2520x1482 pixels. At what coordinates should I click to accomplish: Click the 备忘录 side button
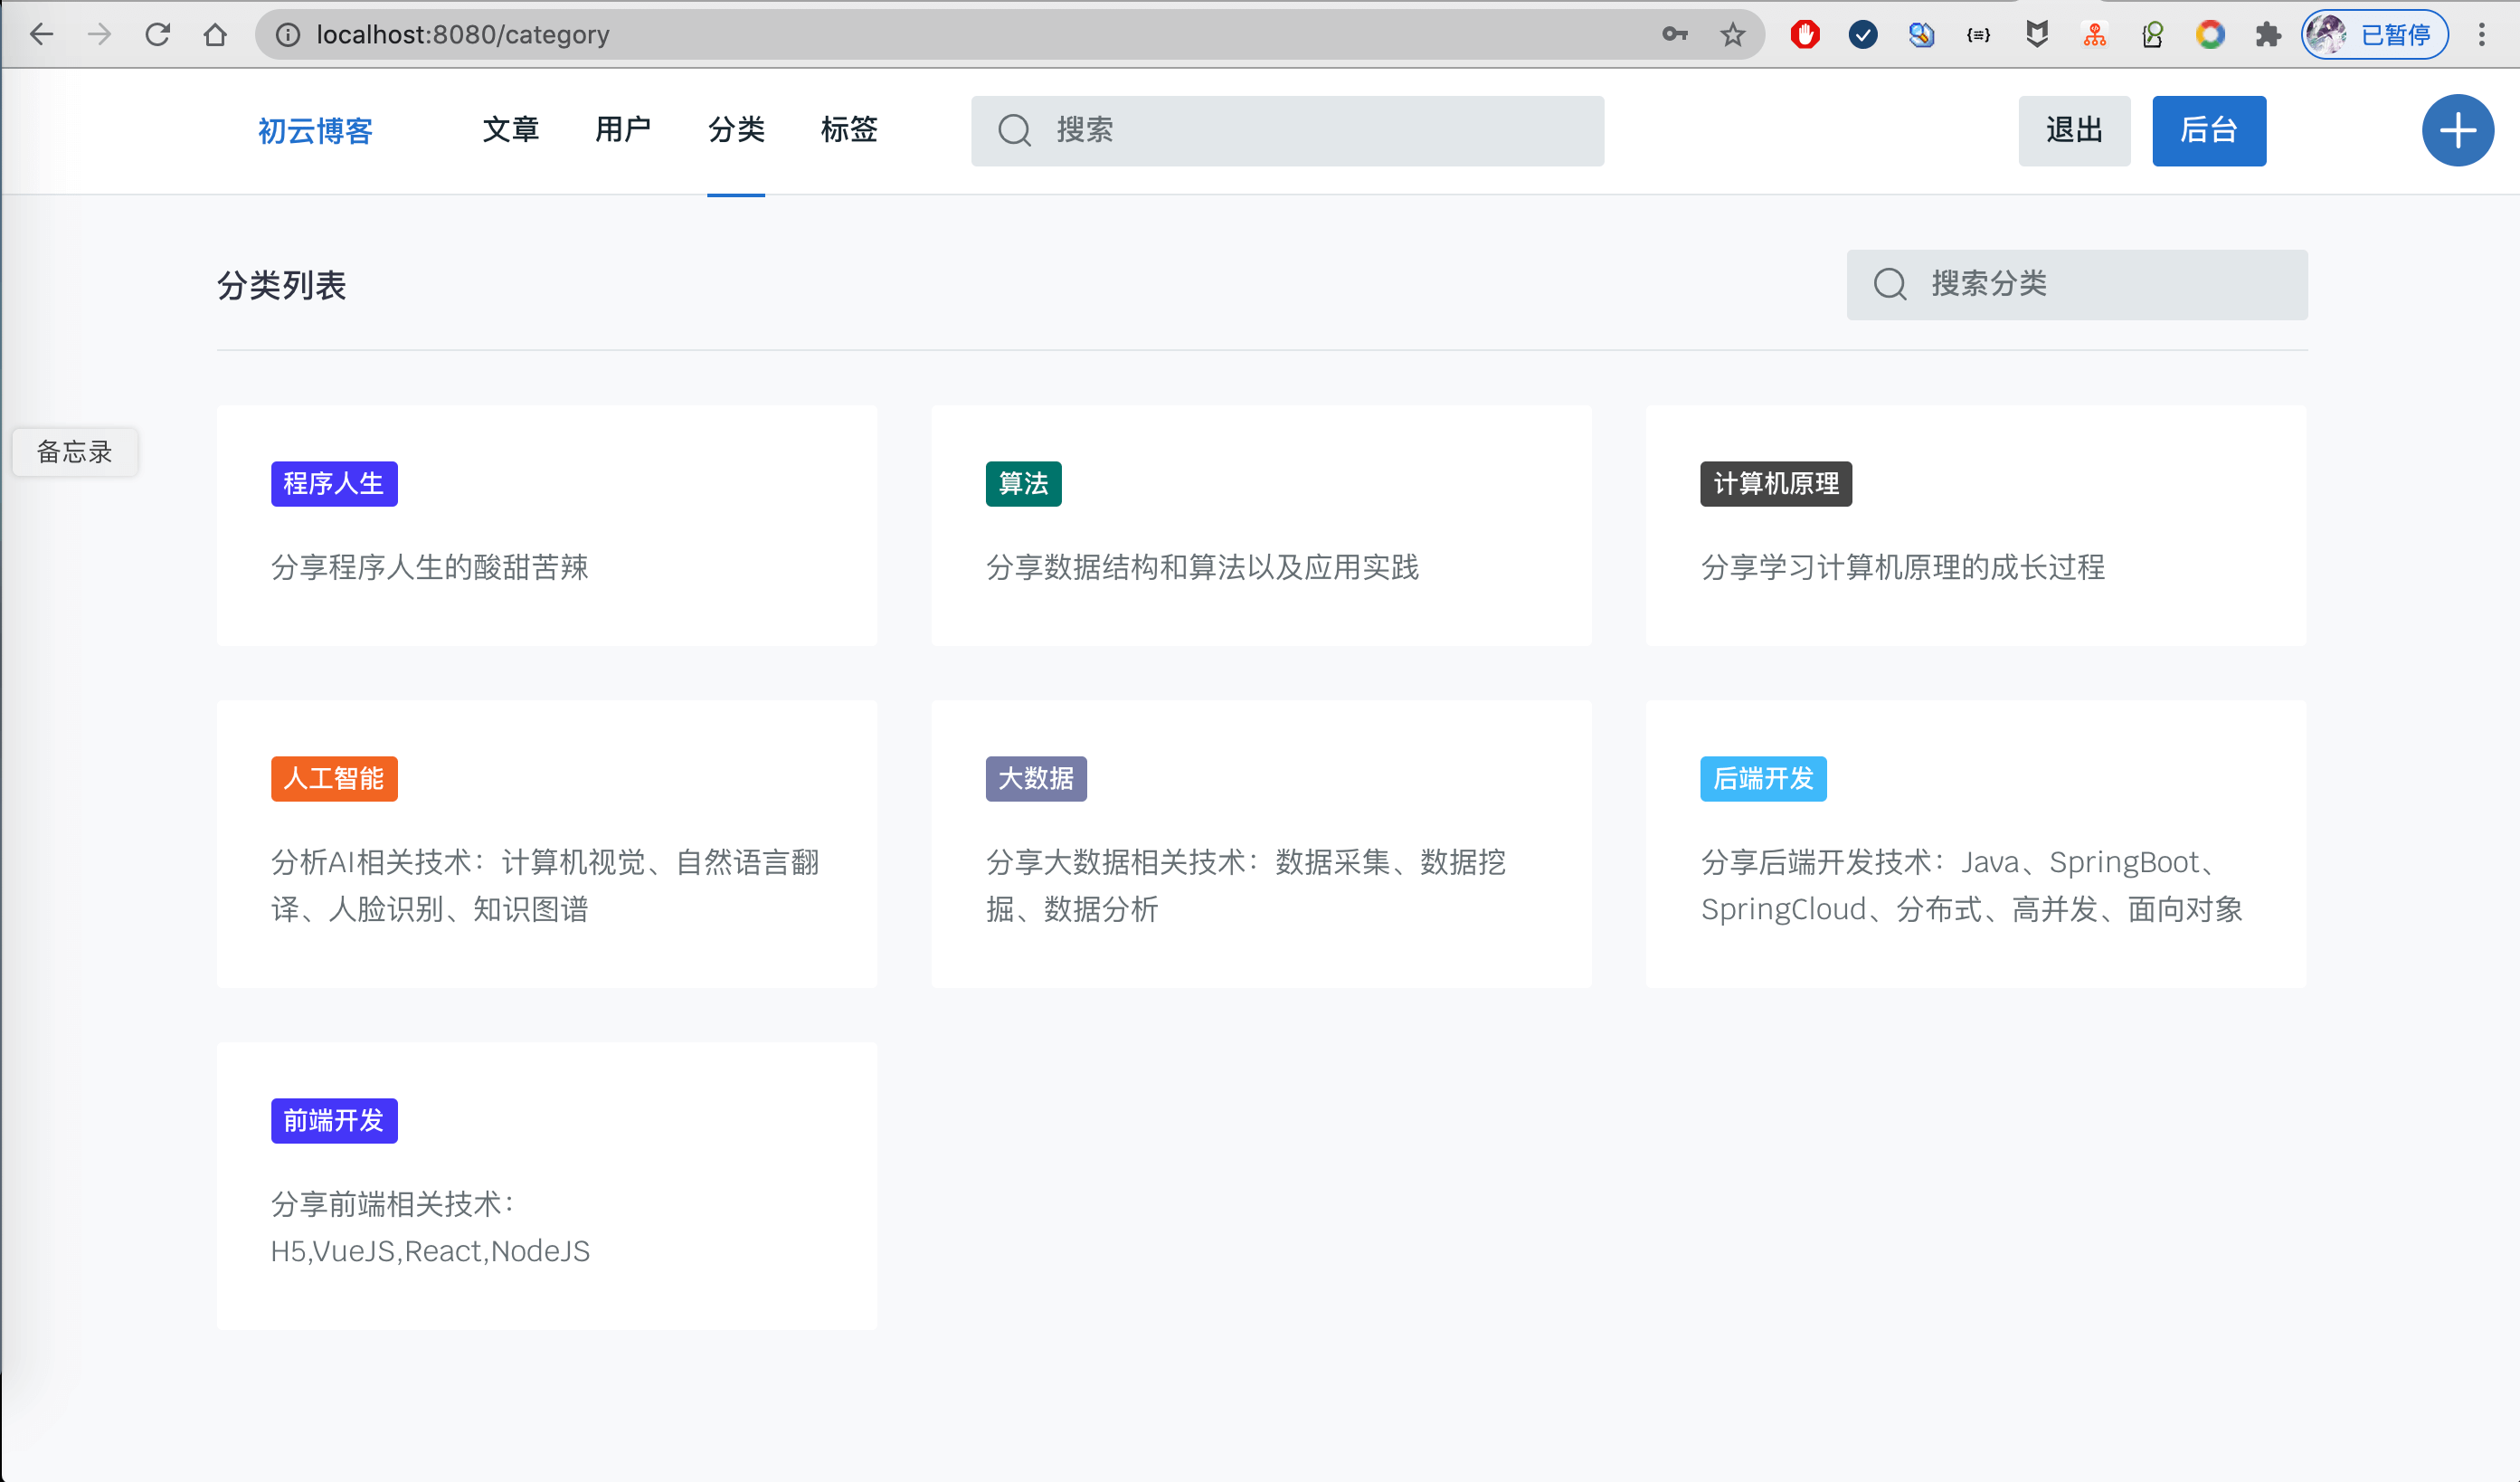75,452
